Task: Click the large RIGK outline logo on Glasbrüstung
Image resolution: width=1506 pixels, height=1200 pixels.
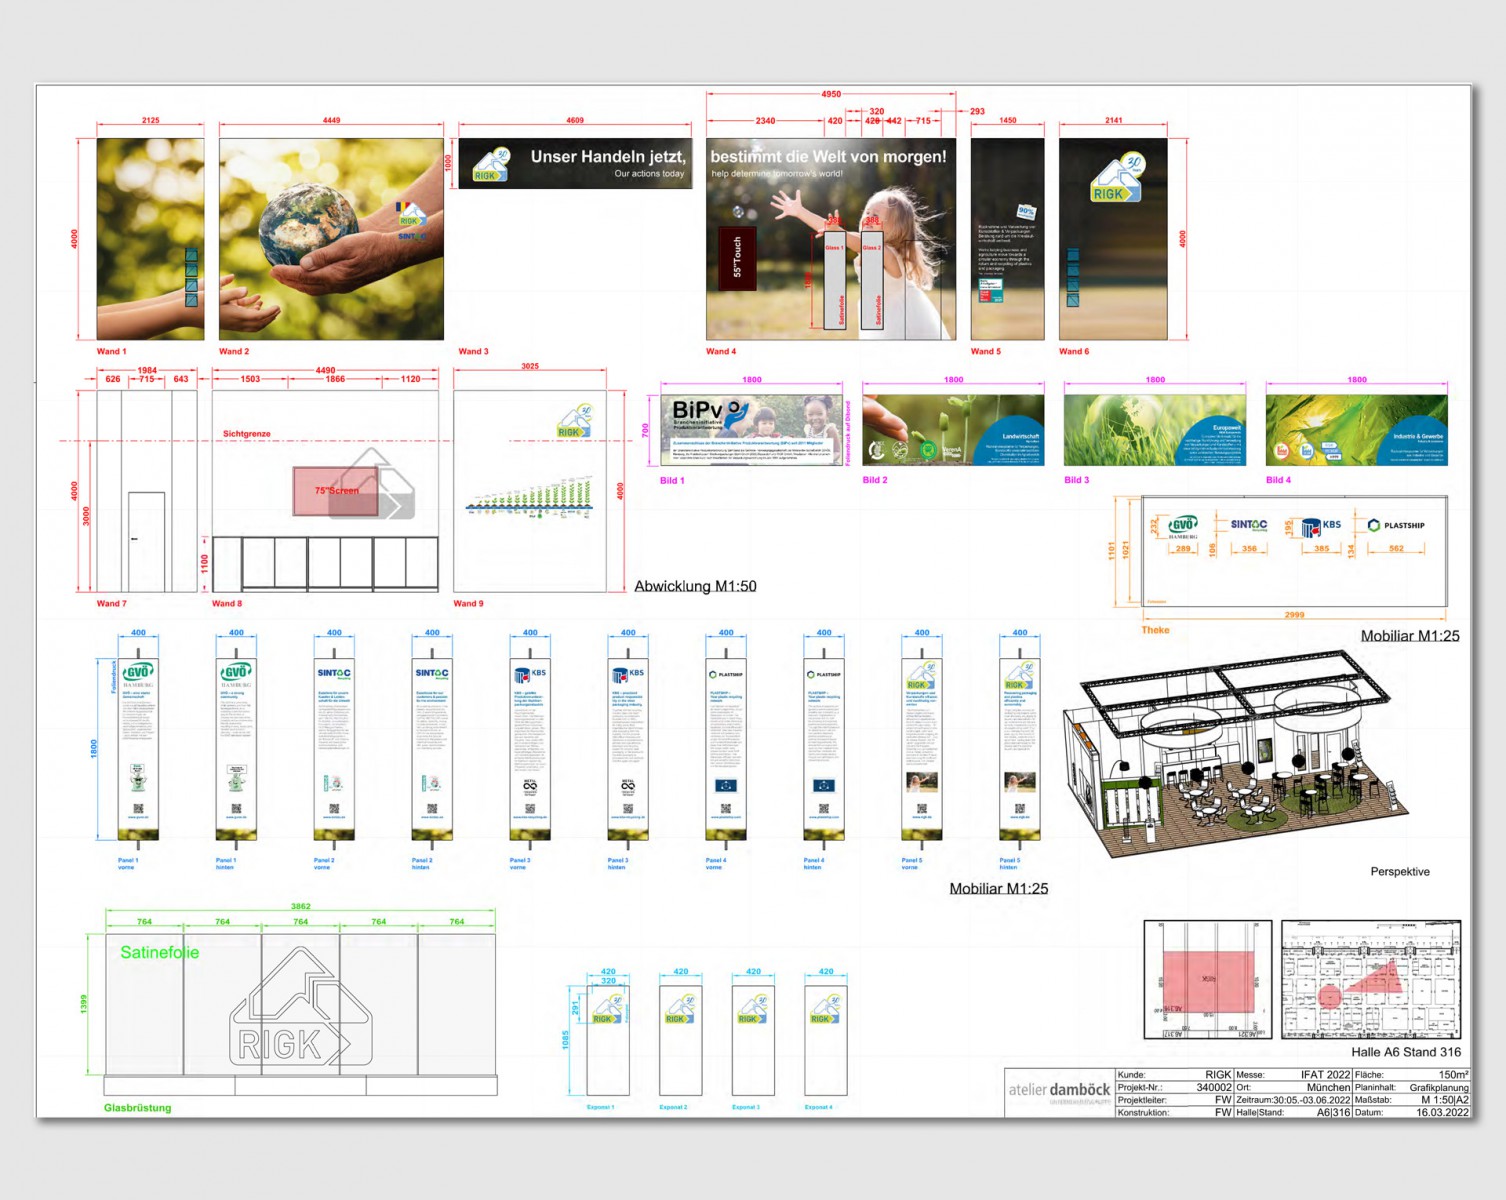Action: (300, 1006)
